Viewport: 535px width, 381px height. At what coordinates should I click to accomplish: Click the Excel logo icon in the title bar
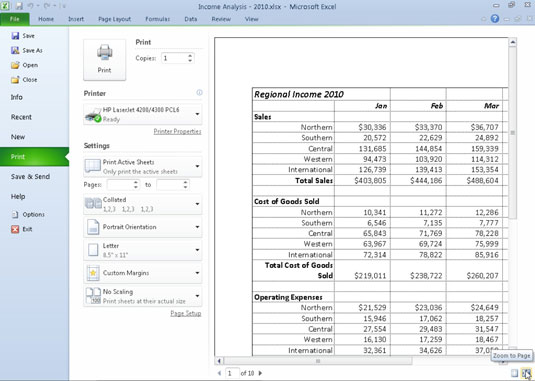point(5,6)
